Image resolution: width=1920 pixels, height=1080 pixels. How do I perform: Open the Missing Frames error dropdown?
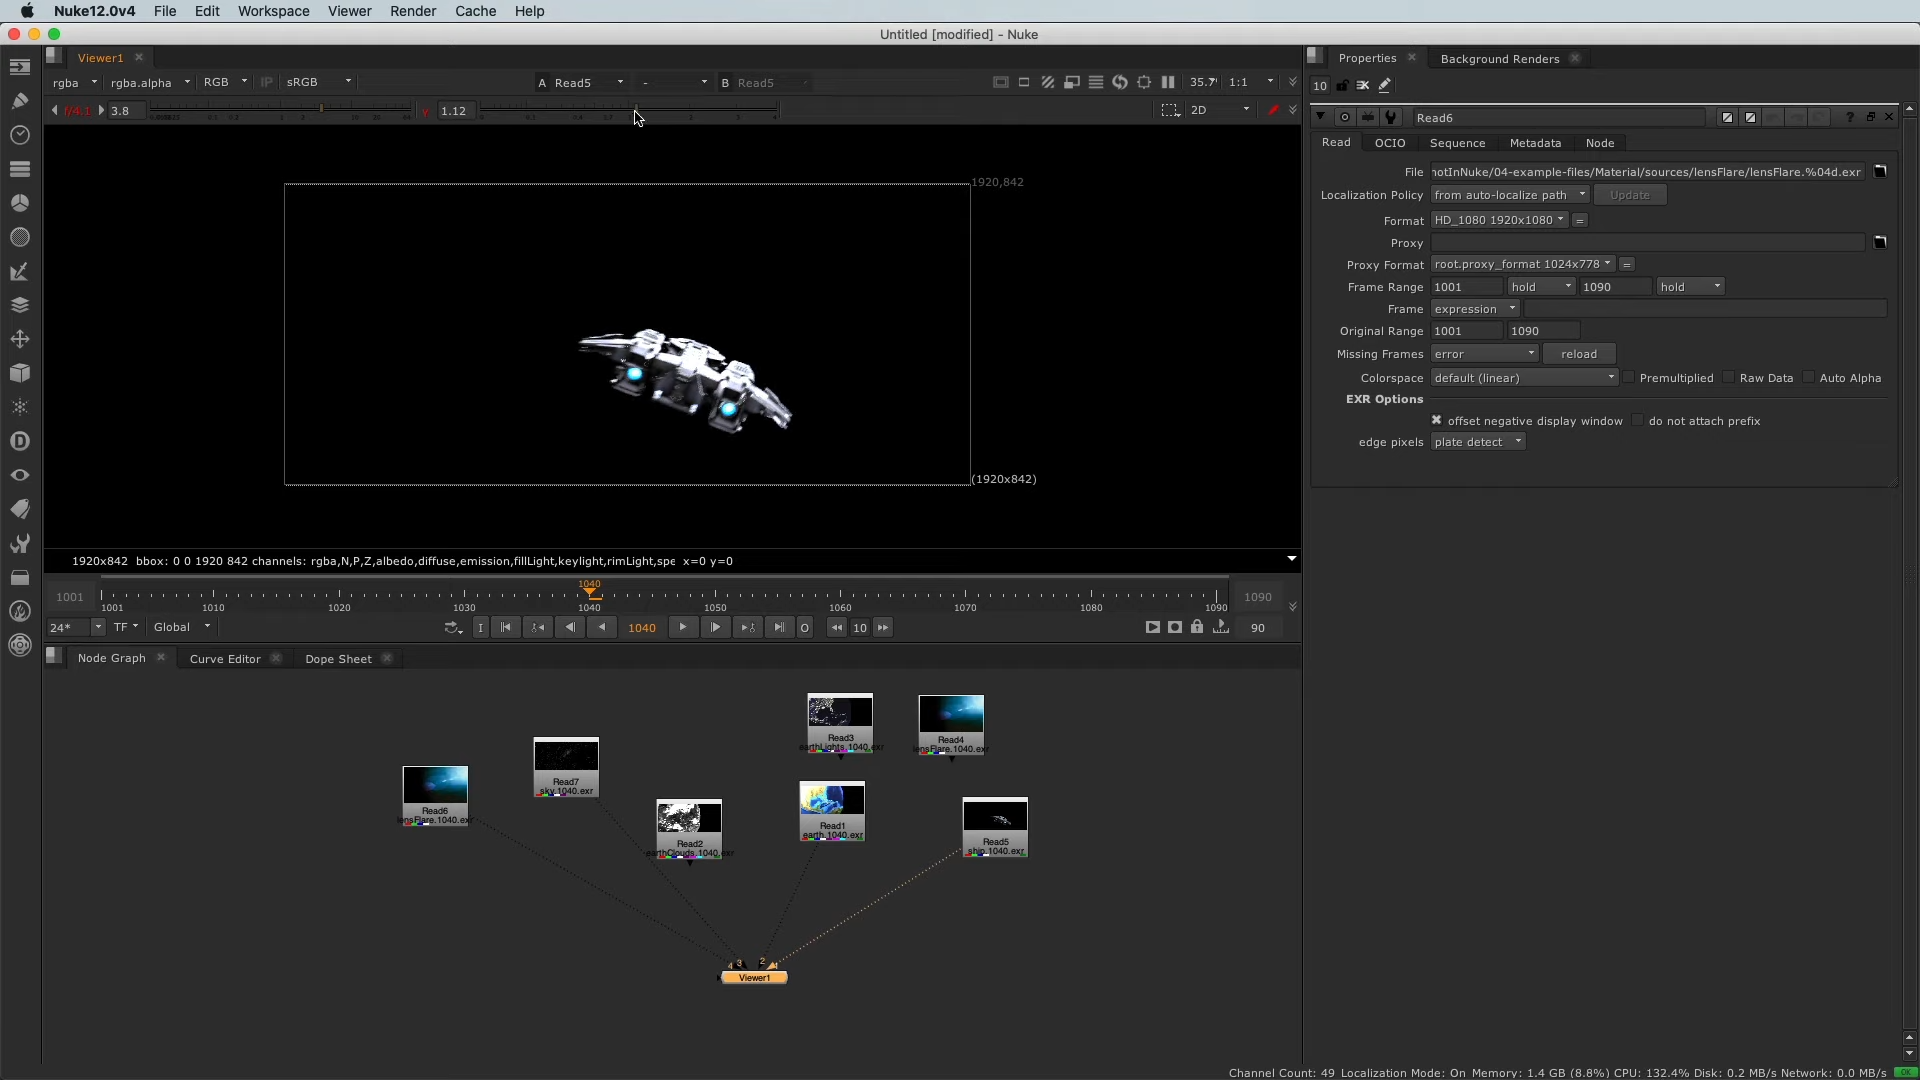click(1484, 354)
